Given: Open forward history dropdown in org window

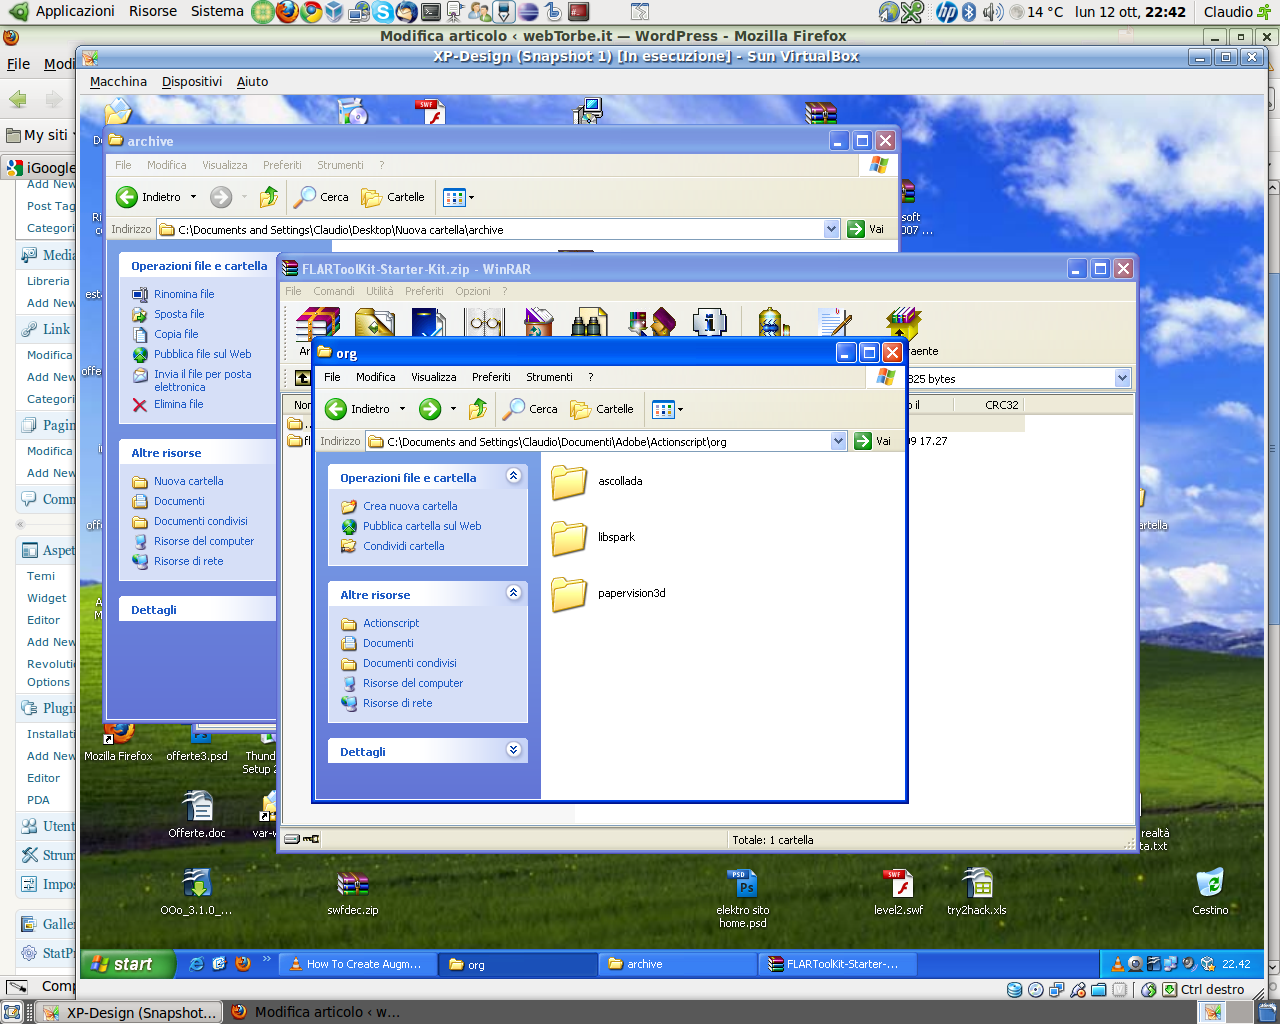Looking at the screenshot, I should [x=453, y=409].
